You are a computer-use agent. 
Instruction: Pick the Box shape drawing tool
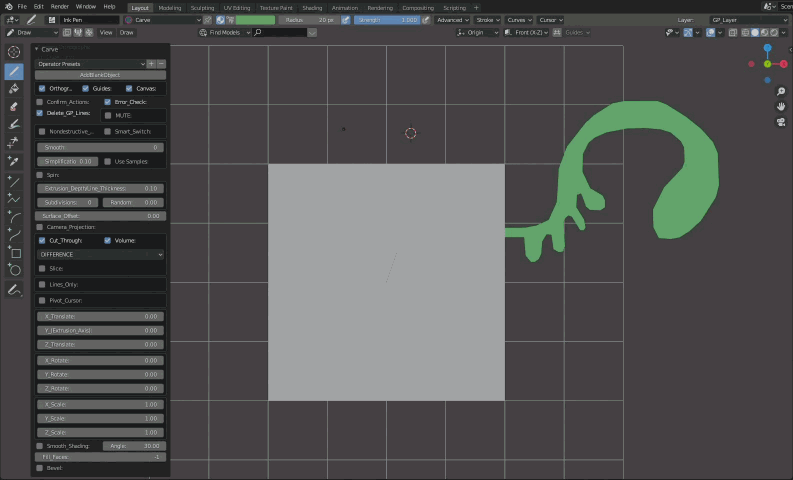14,253
